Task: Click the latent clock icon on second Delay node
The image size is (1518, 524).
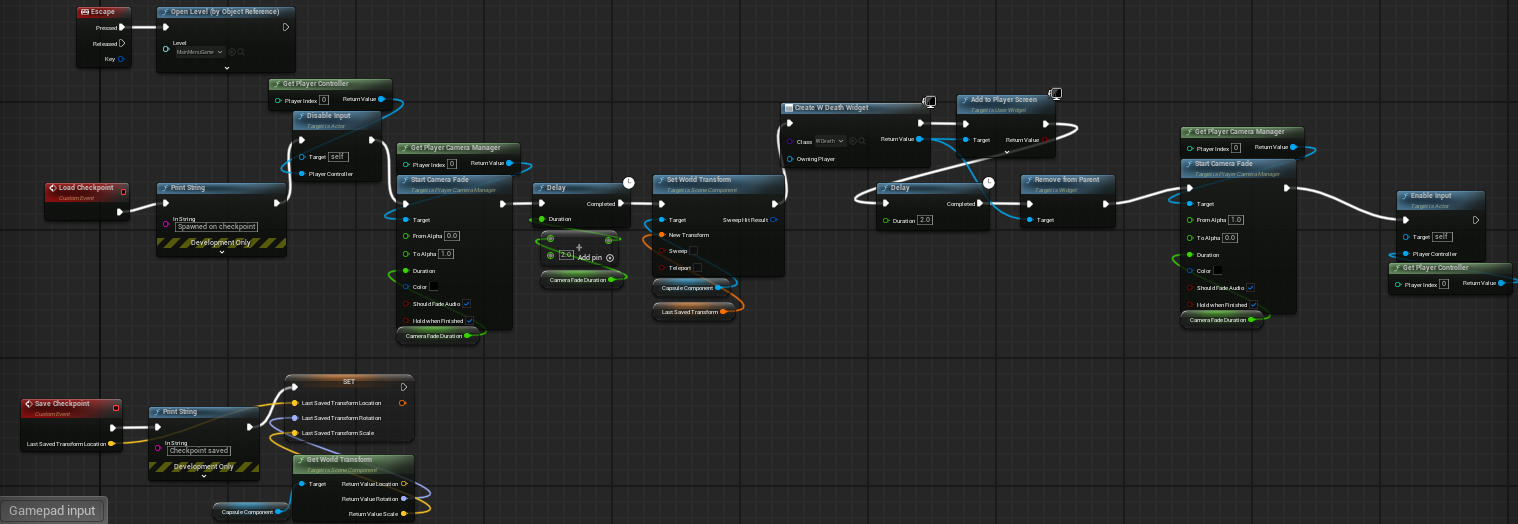Action: (988, 182)
